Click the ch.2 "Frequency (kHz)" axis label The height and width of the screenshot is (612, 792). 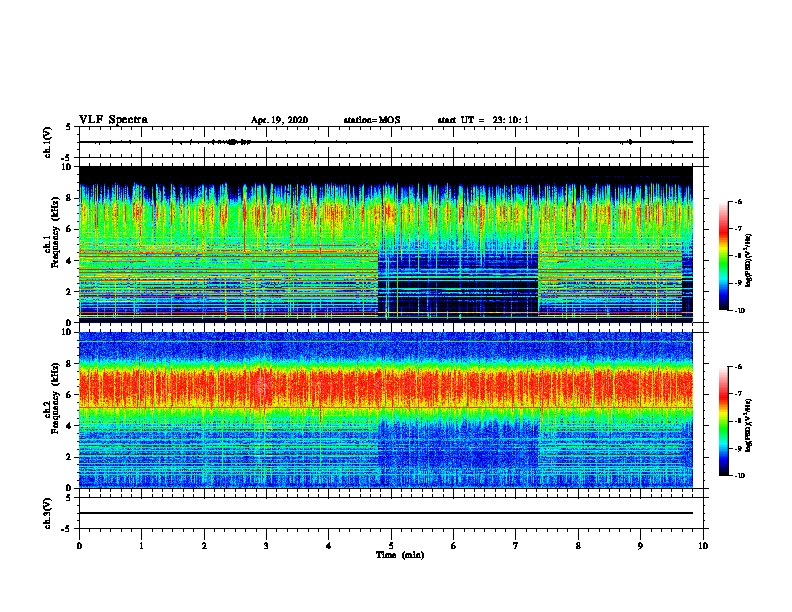click(55, 398)
